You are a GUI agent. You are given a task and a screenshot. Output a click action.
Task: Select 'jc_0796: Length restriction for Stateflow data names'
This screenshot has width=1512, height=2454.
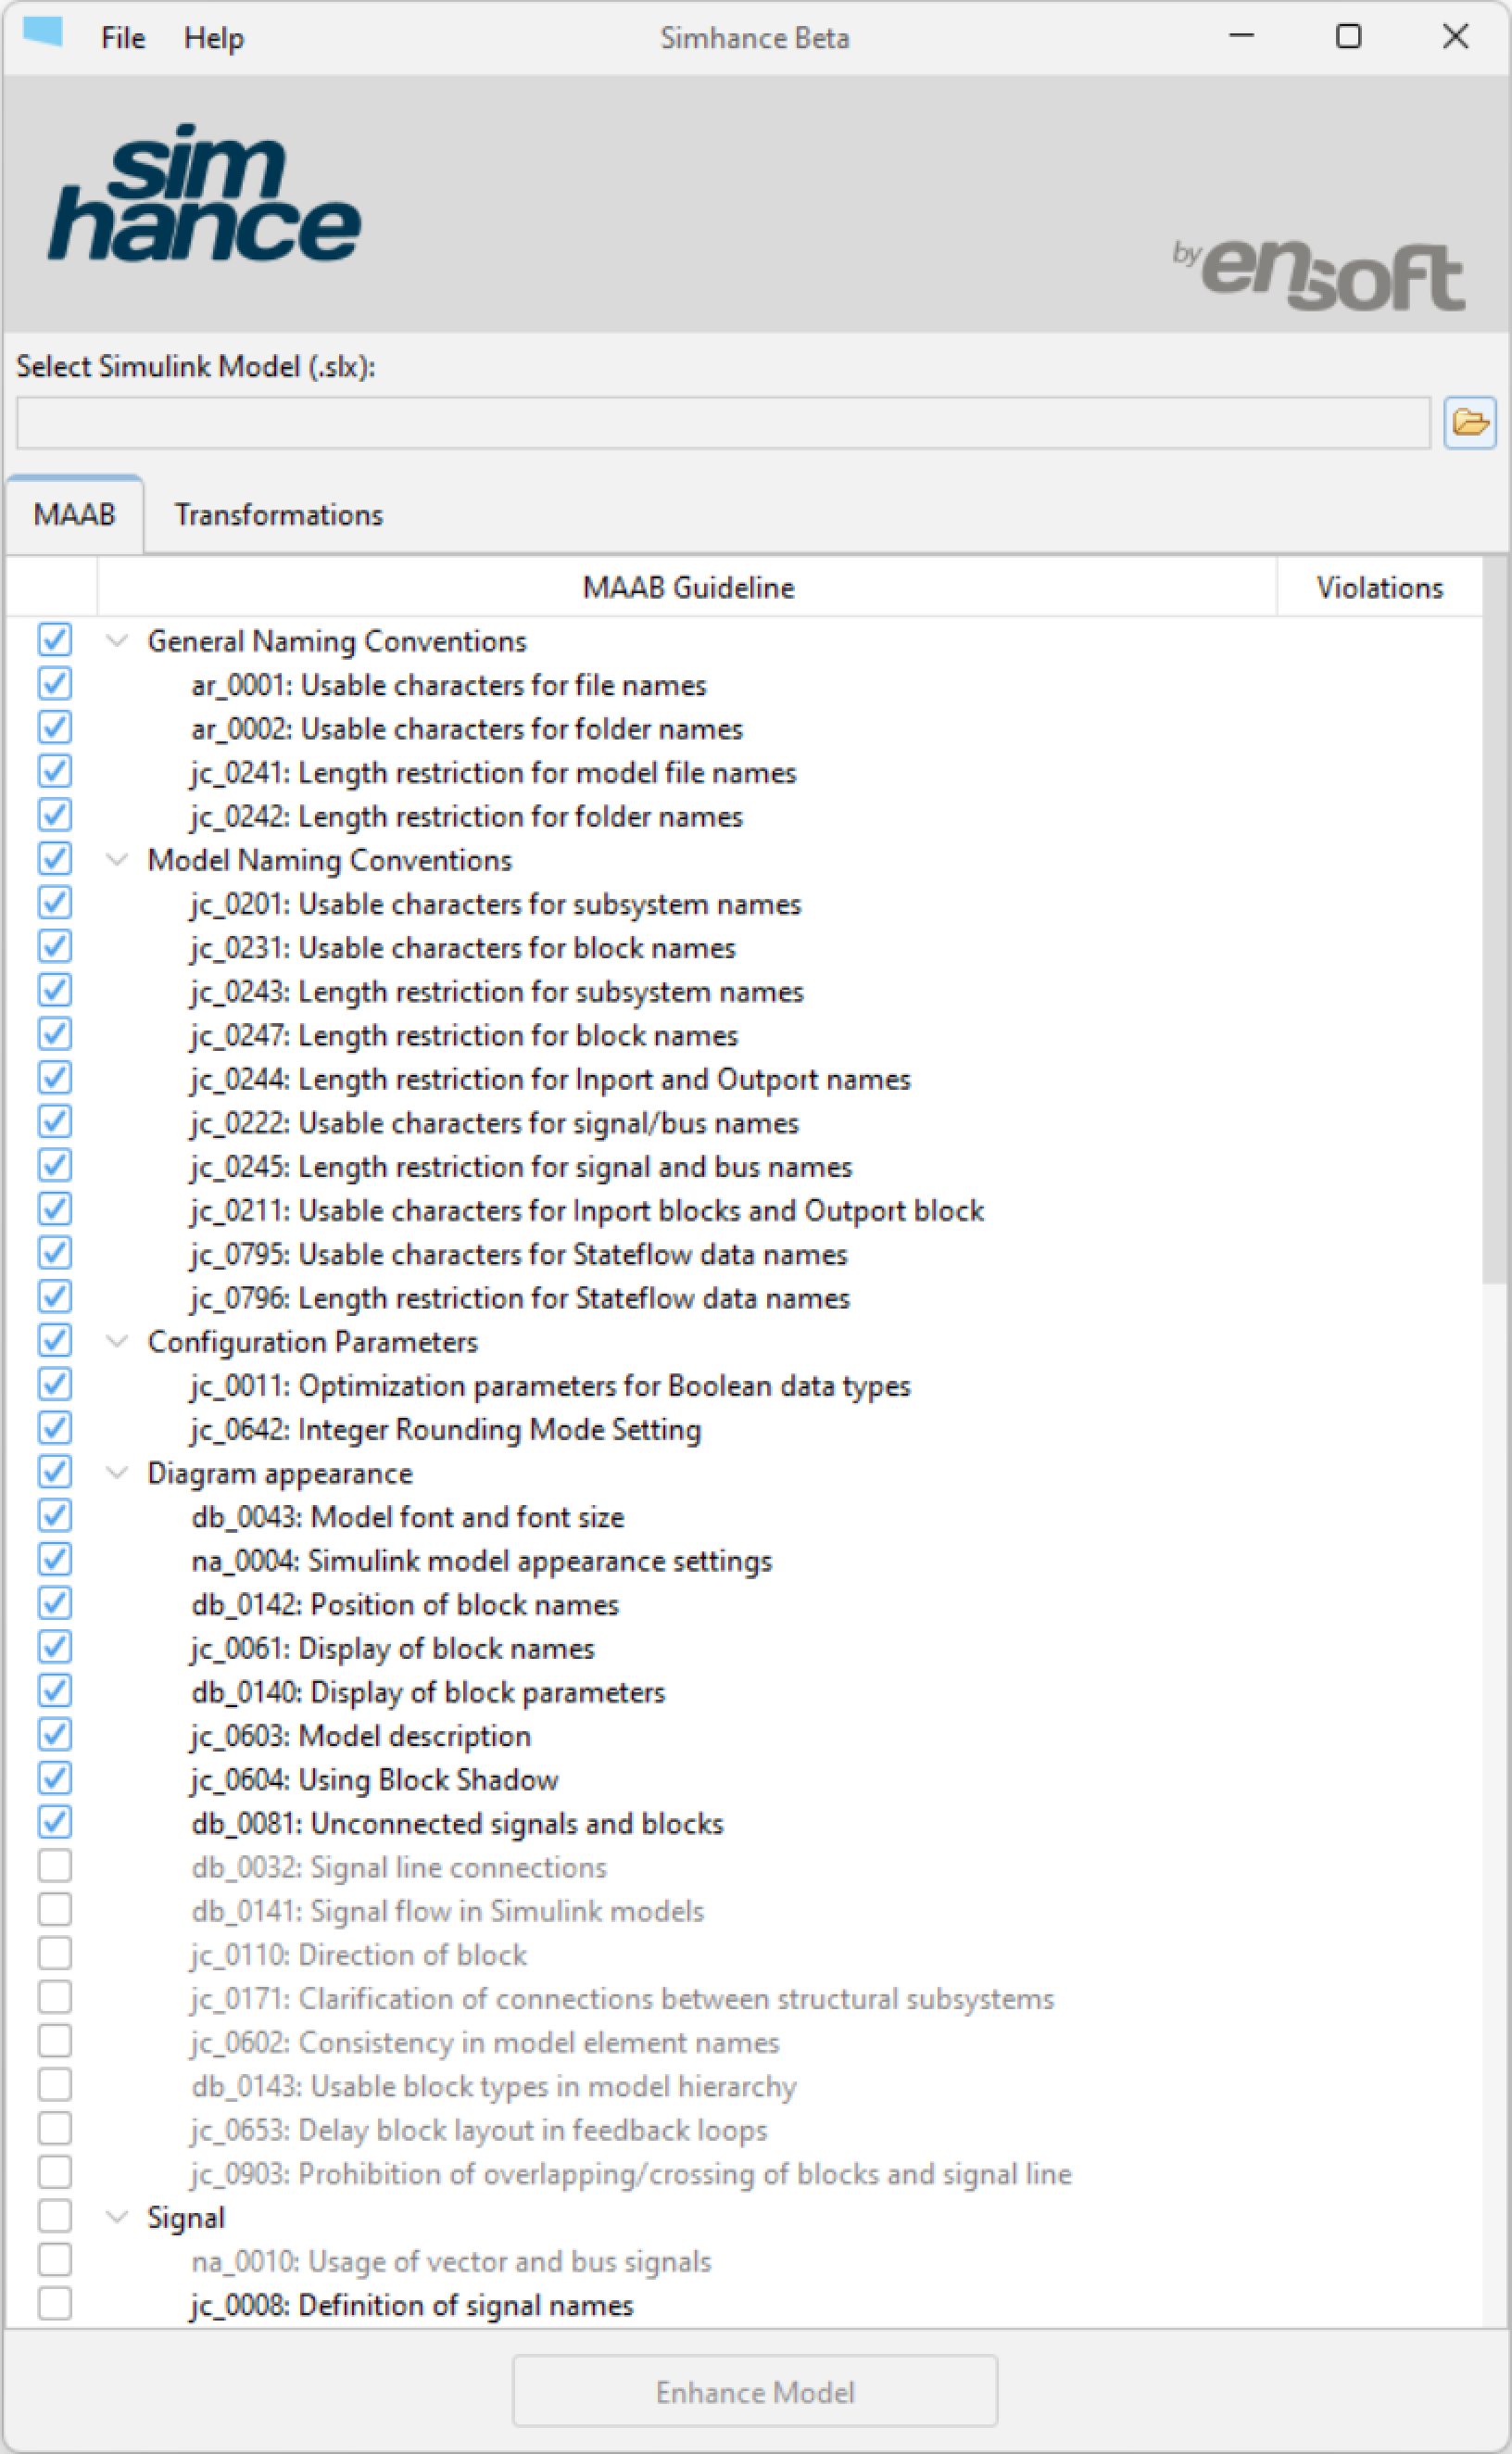(520, 1299)
